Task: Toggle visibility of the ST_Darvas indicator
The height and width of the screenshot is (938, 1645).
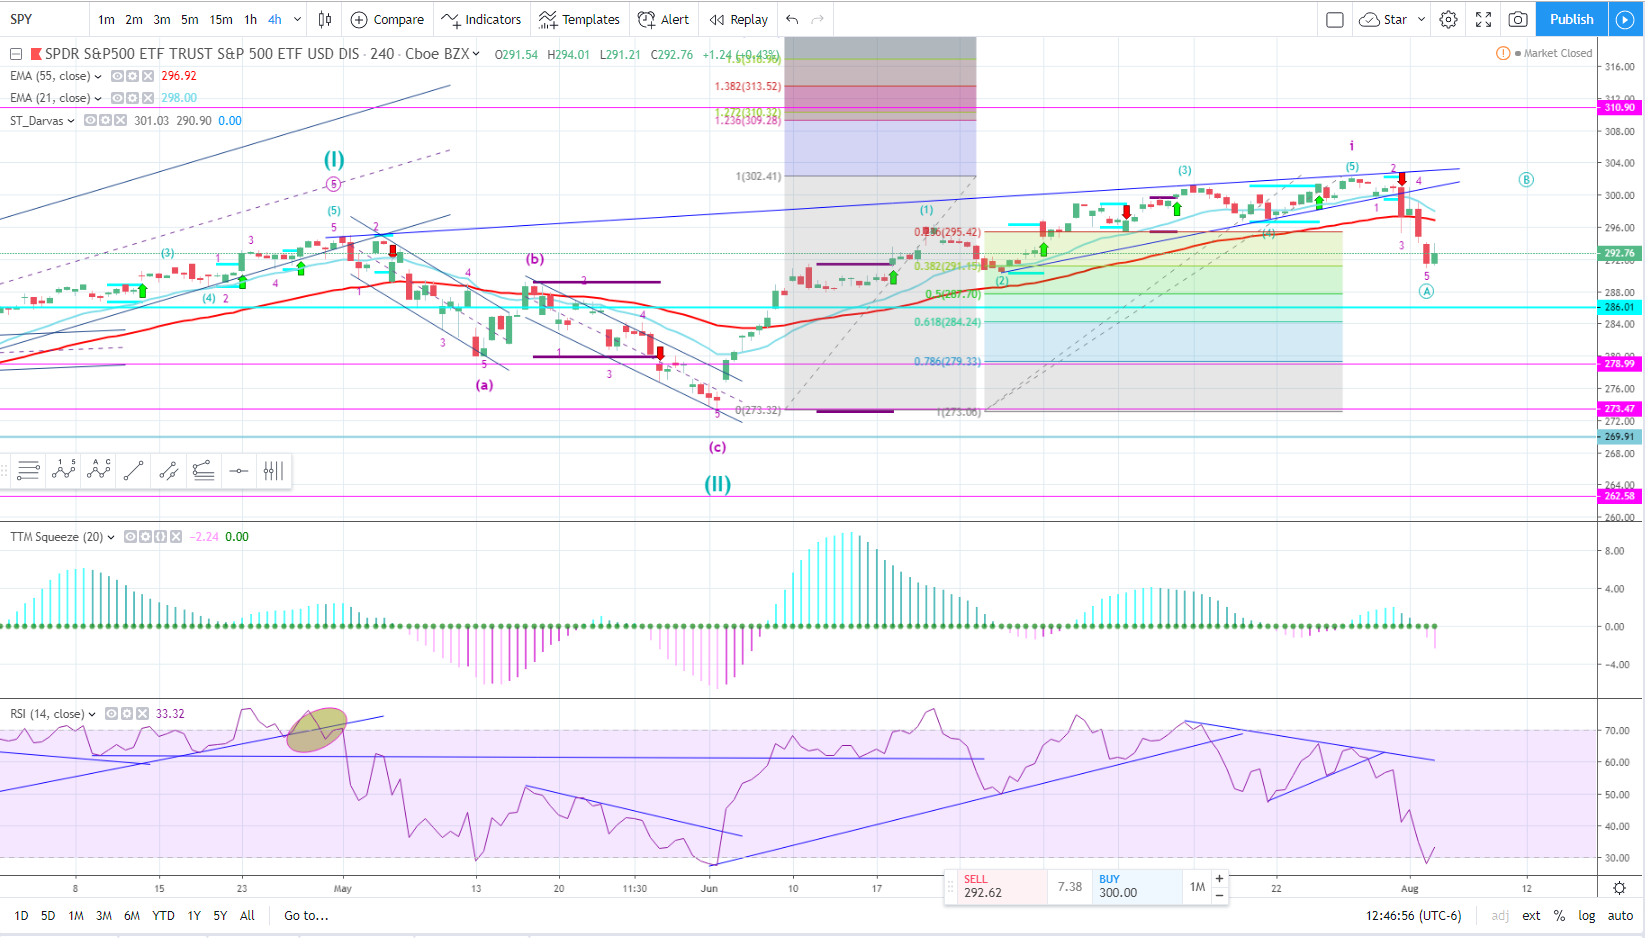Action: point(91,120)
